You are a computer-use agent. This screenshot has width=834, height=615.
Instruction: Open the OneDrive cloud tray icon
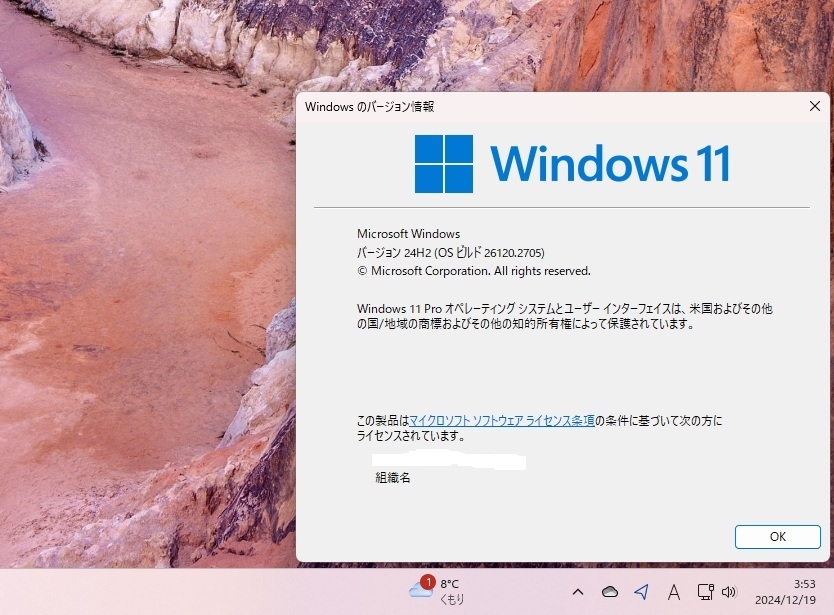(x=610, y=592)
